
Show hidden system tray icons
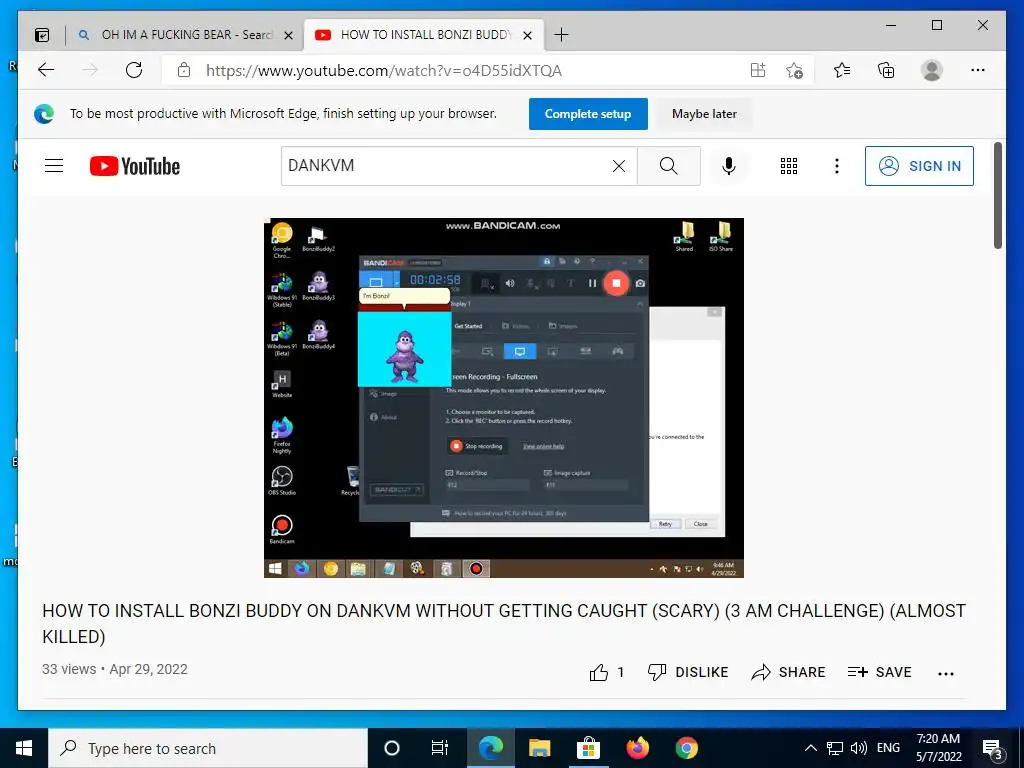(x=810, y=748)
